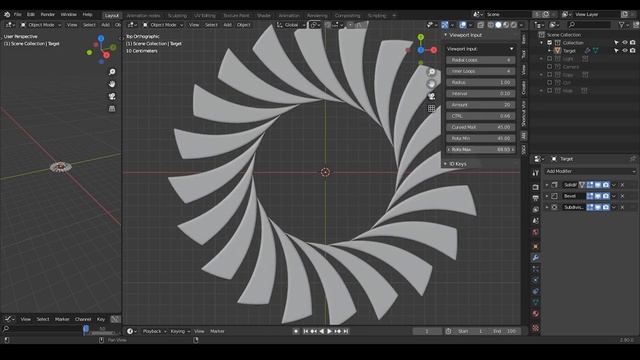
Task: Adjust the Radius slider field
Action: pos(480,82)
